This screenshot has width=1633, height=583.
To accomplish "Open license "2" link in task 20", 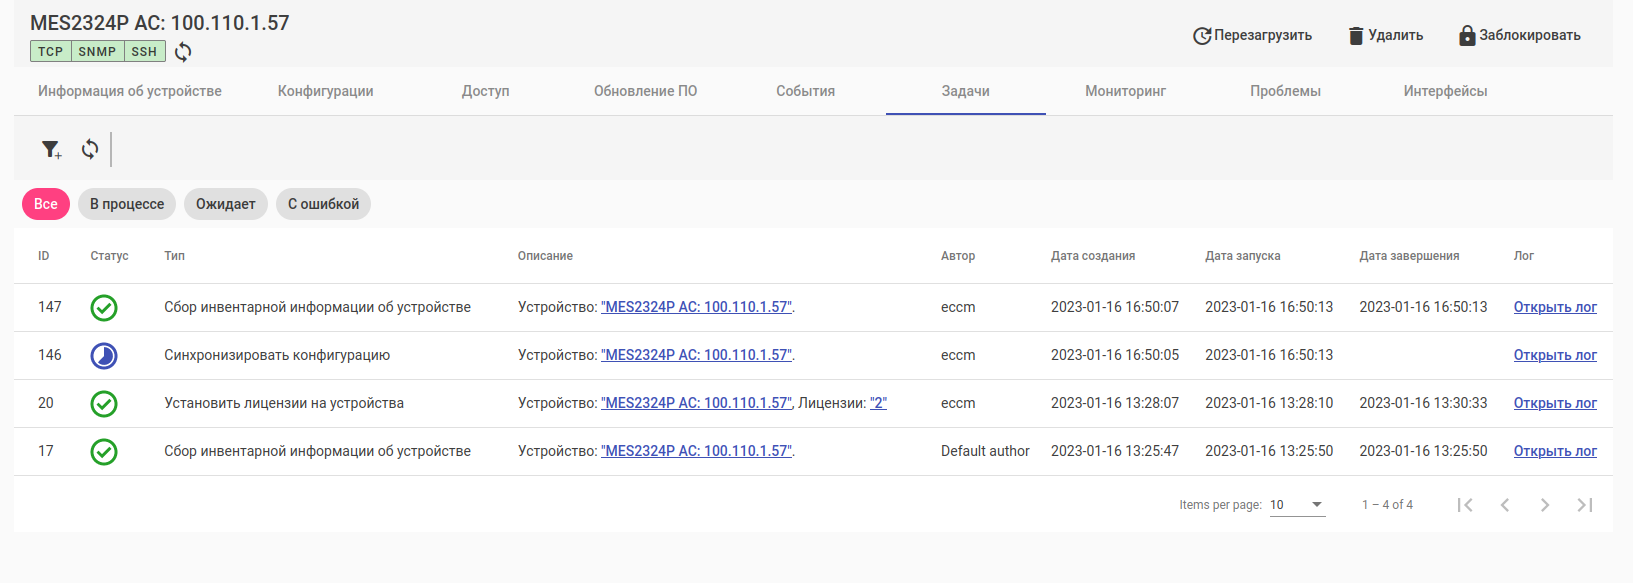I will click(x=878, y=403).
